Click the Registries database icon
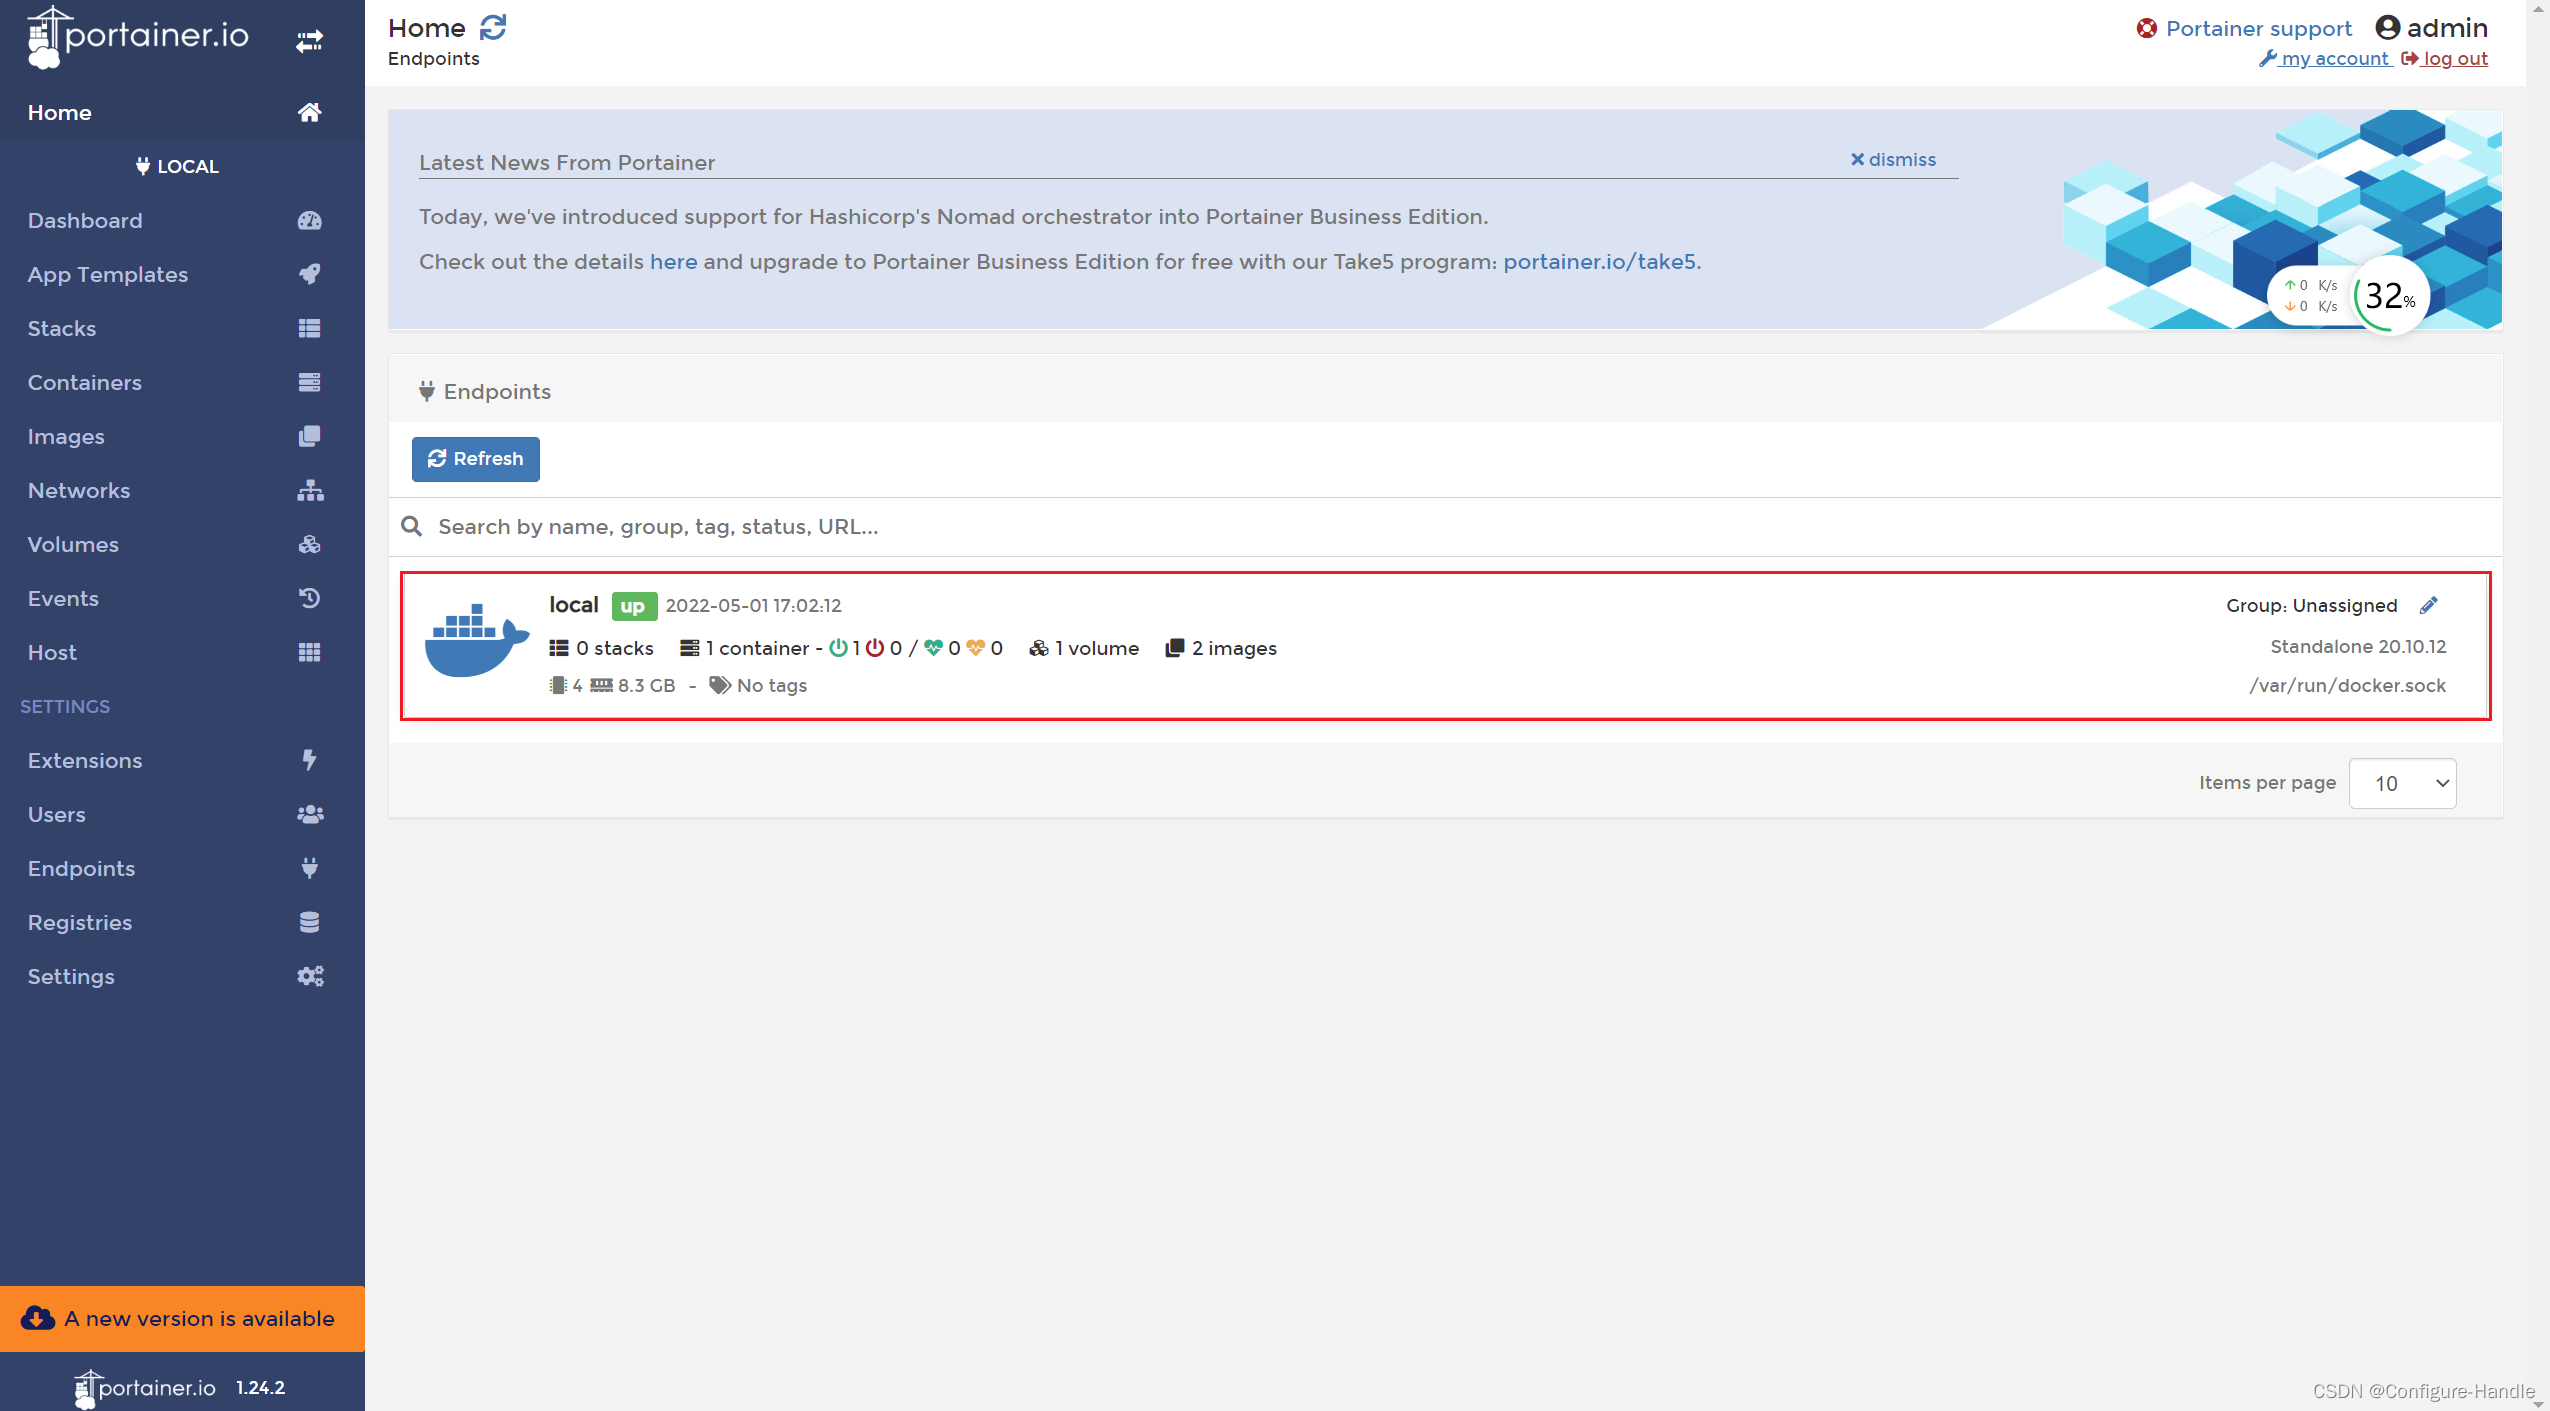This screenshot has height=1411, width=2550. (x=310, y=922)
